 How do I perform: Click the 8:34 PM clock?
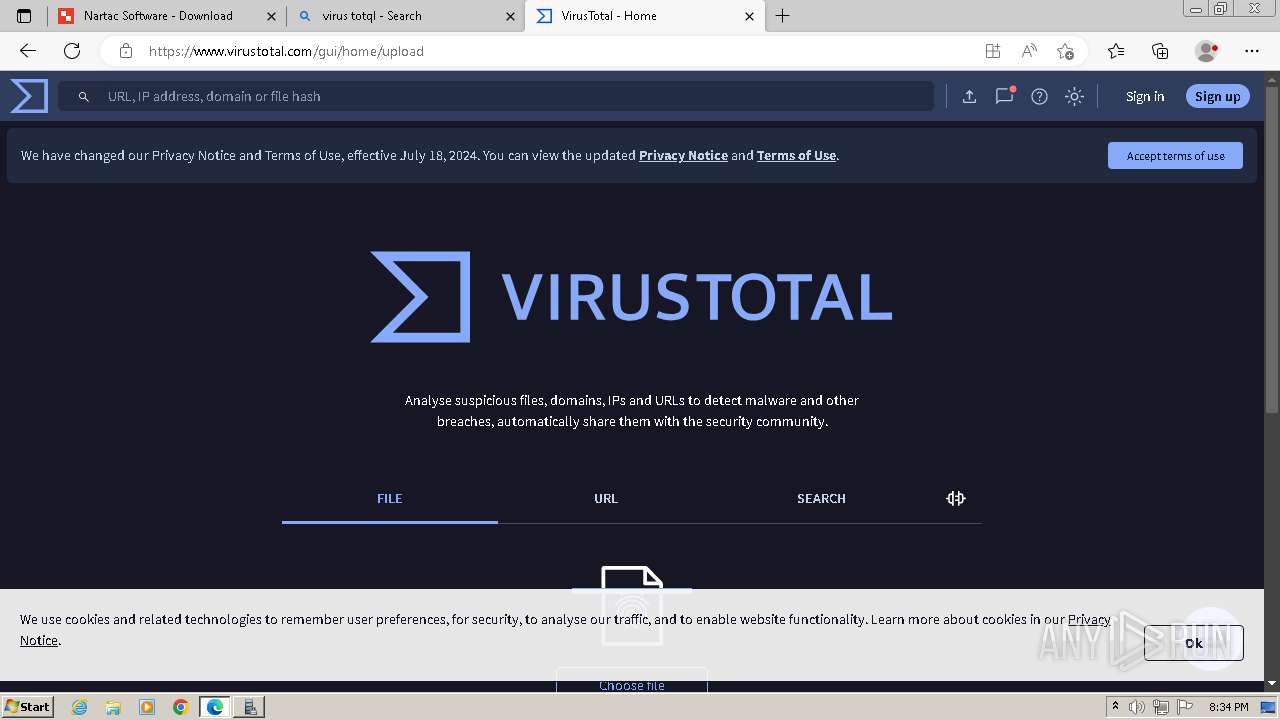click(1228, 707)
